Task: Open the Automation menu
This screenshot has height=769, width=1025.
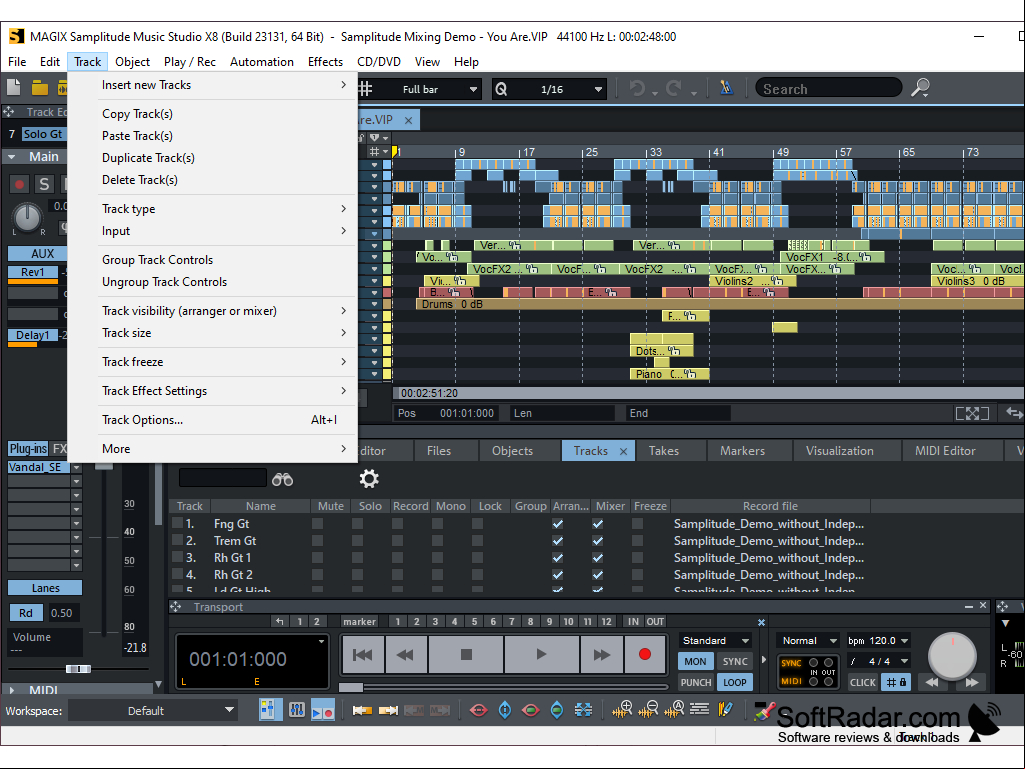Action: 261,61
